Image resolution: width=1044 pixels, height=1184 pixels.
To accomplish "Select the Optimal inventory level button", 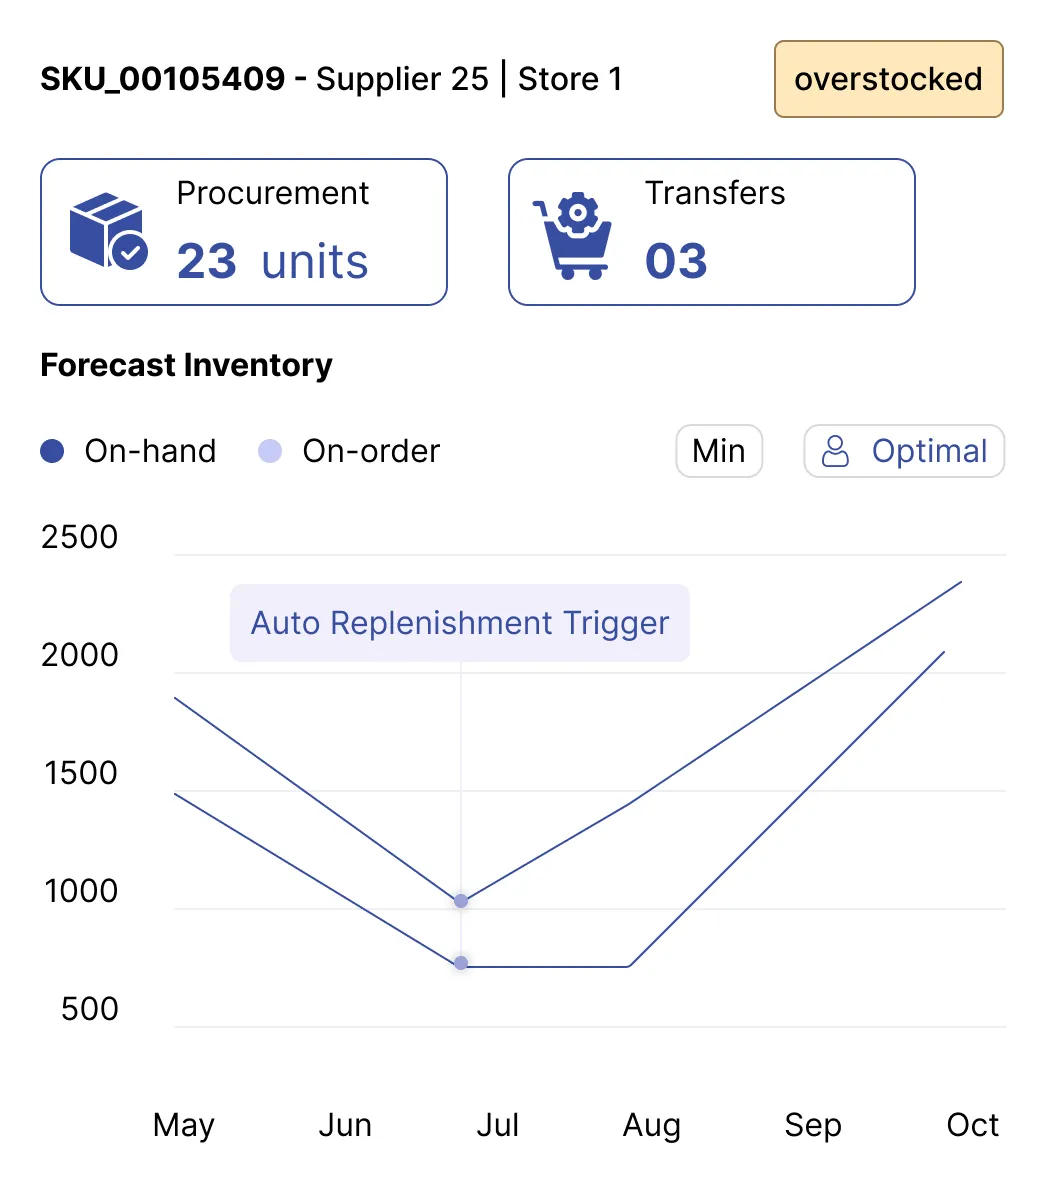I will click(x=904, y=452).
